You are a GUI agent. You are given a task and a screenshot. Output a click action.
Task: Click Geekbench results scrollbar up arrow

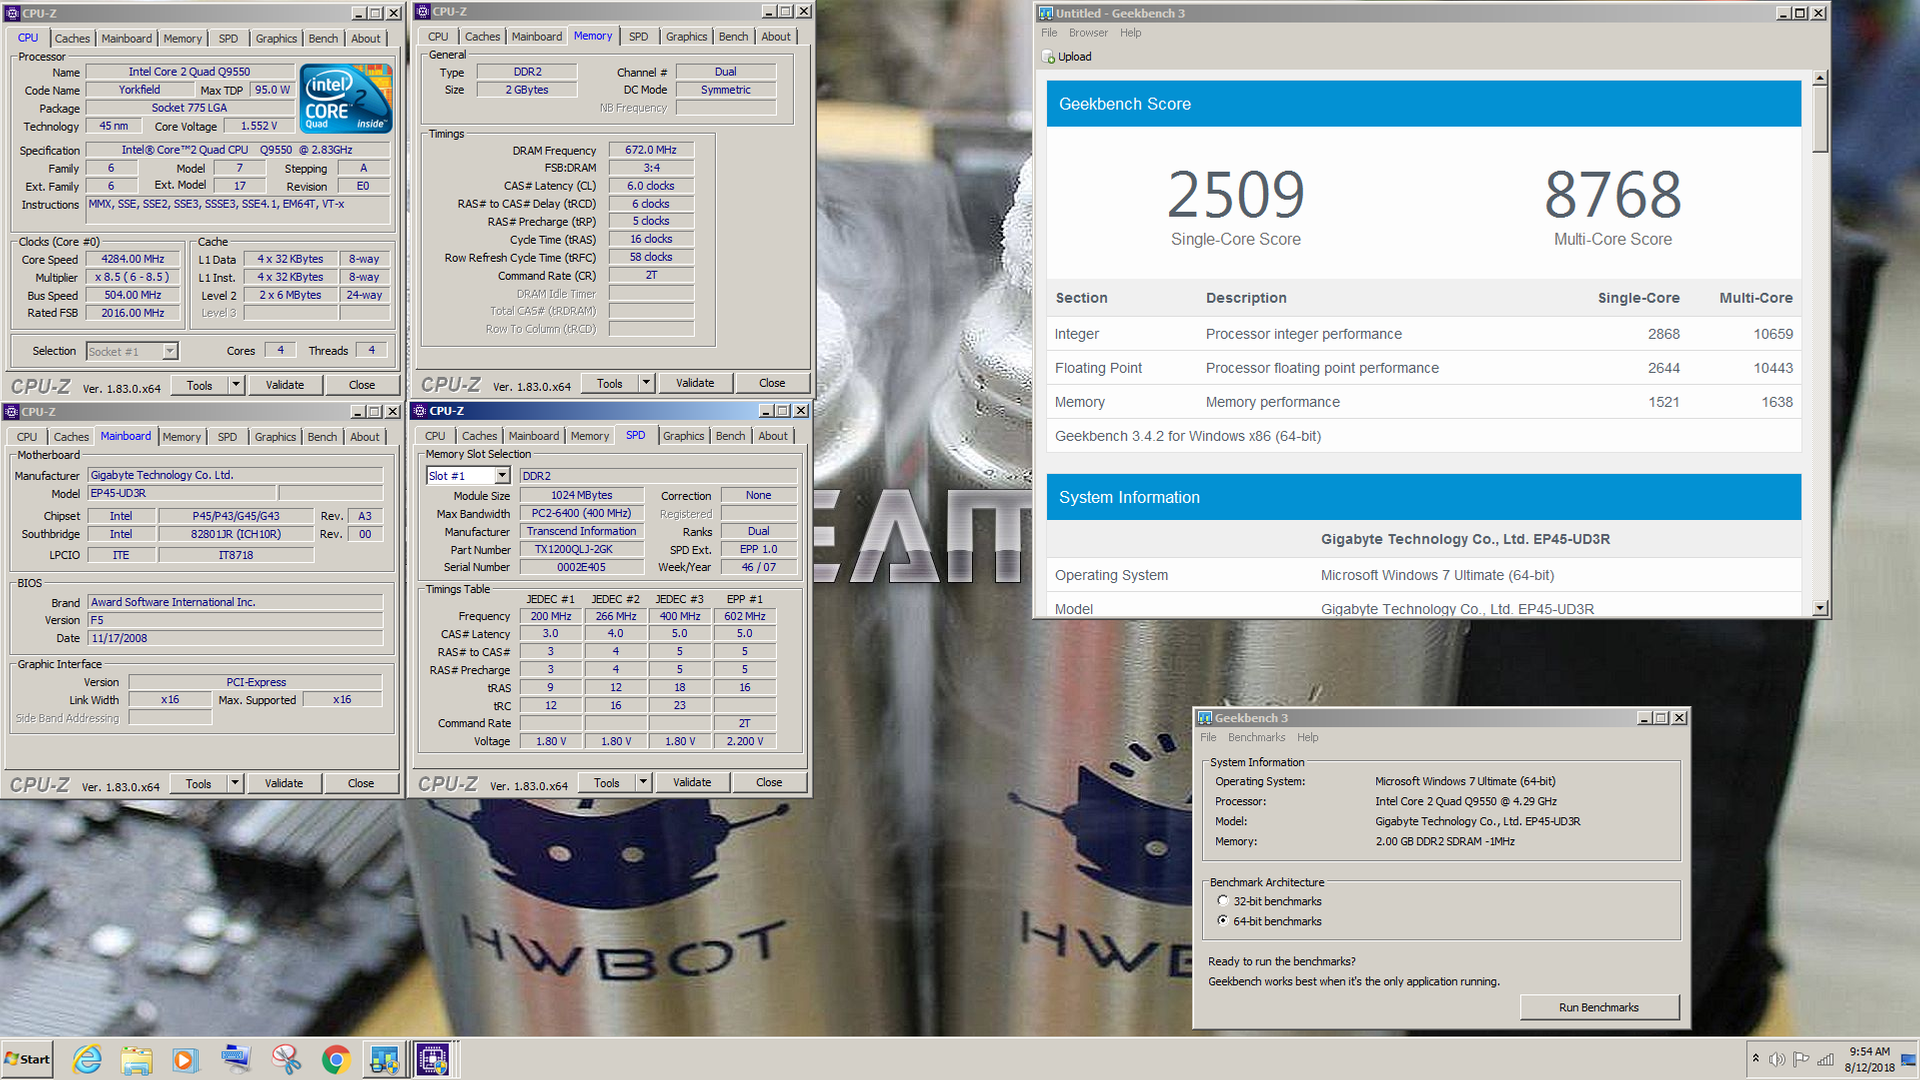click(1820, 77)
